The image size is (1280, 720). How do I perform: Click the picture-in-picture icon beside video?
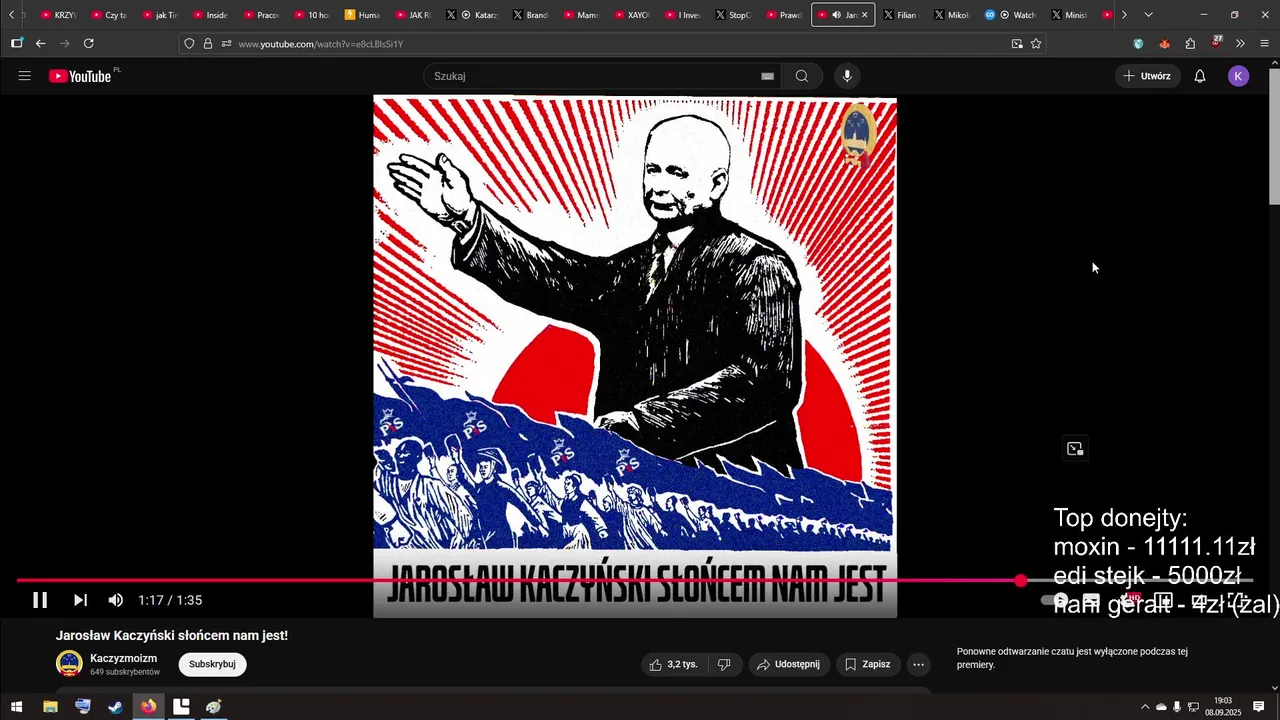tap(1075, 449)
